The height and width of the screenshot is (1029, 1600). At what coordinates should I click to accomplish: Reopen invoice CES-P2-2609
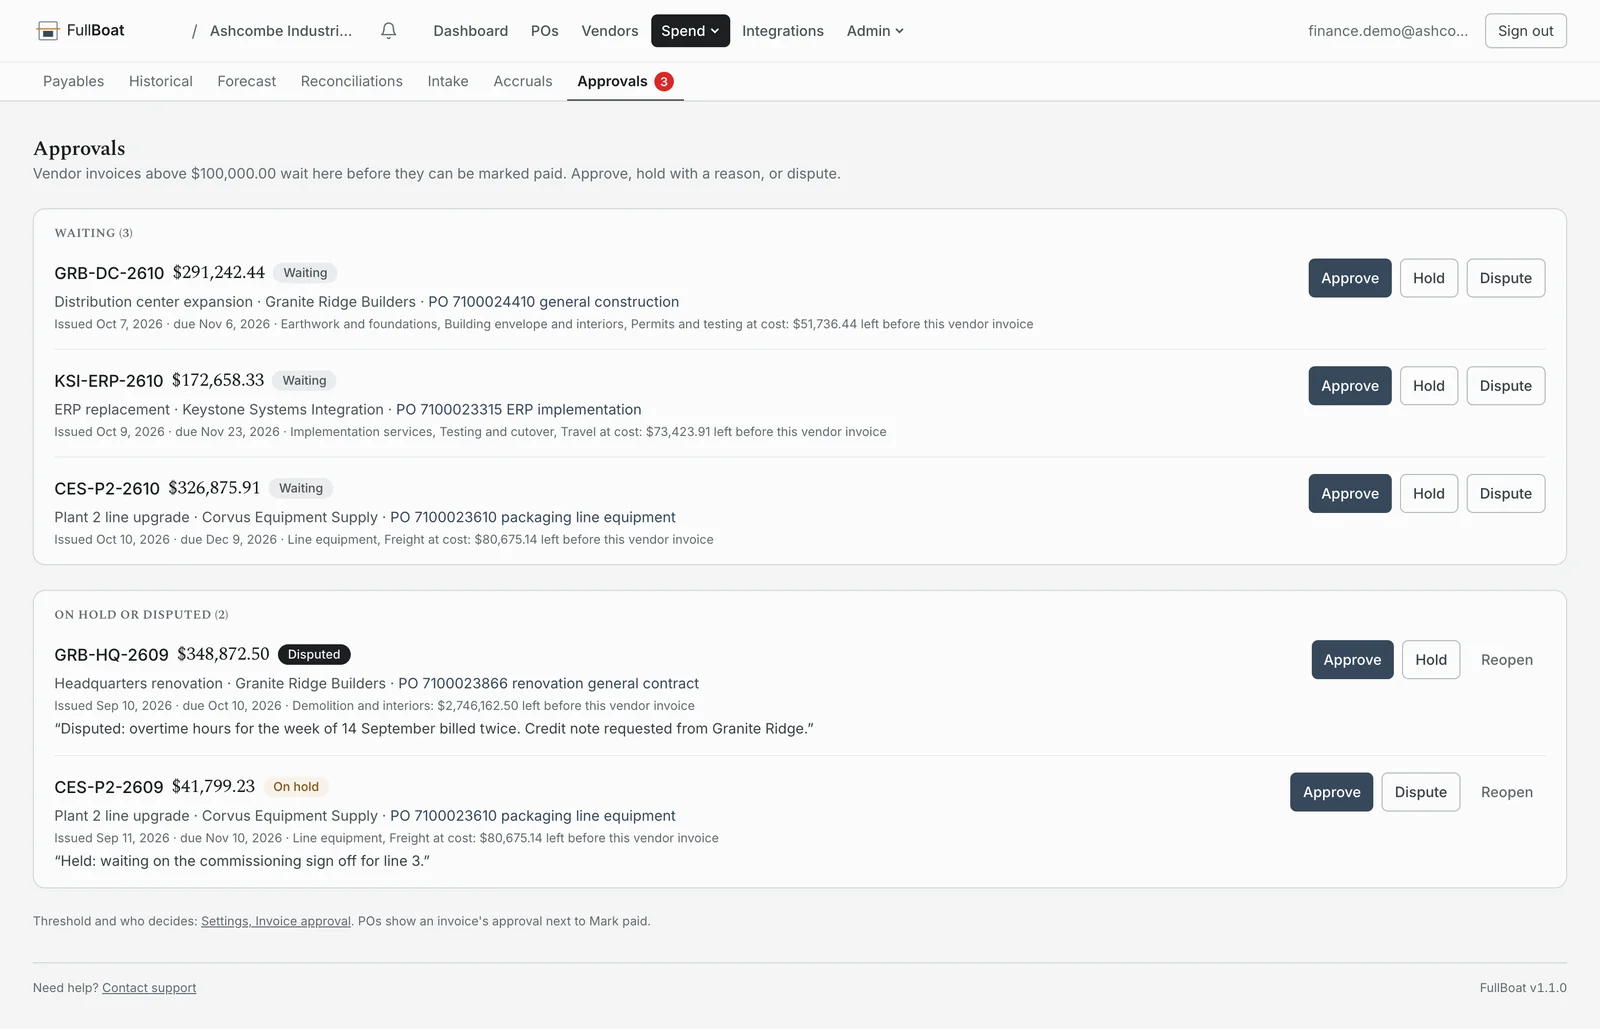click(x=1507, y=792)
